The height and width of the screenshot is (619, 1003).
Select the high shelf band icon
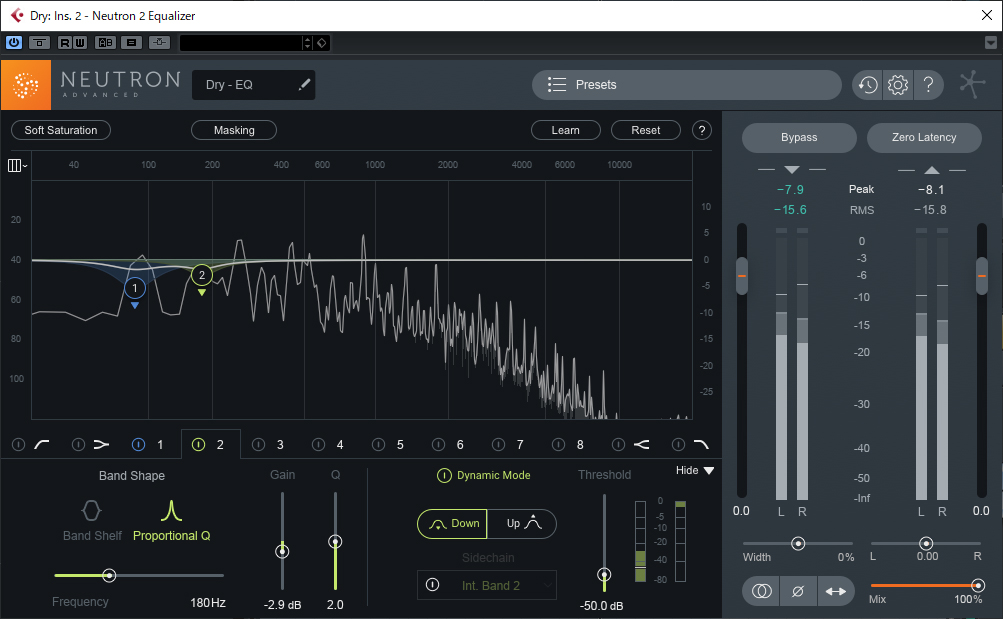pos(641,444)
